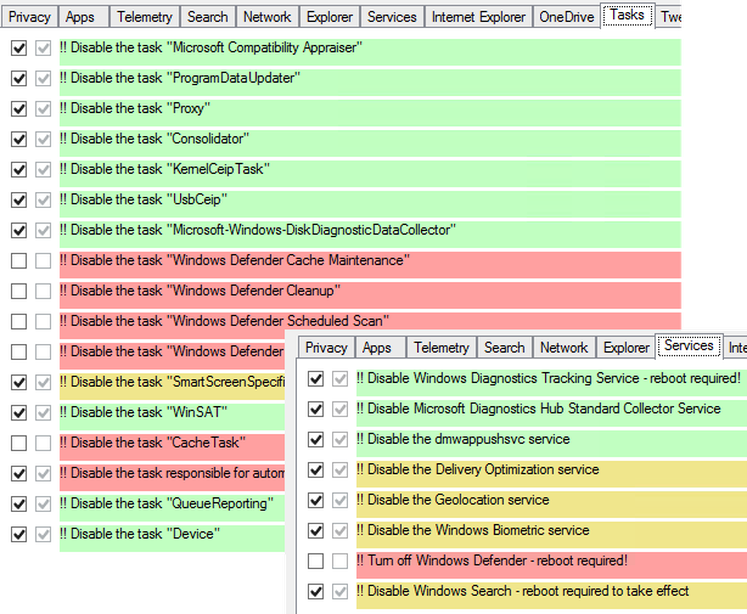
Task: Open Explorer tab in the lower window
Action: (626, 348)
